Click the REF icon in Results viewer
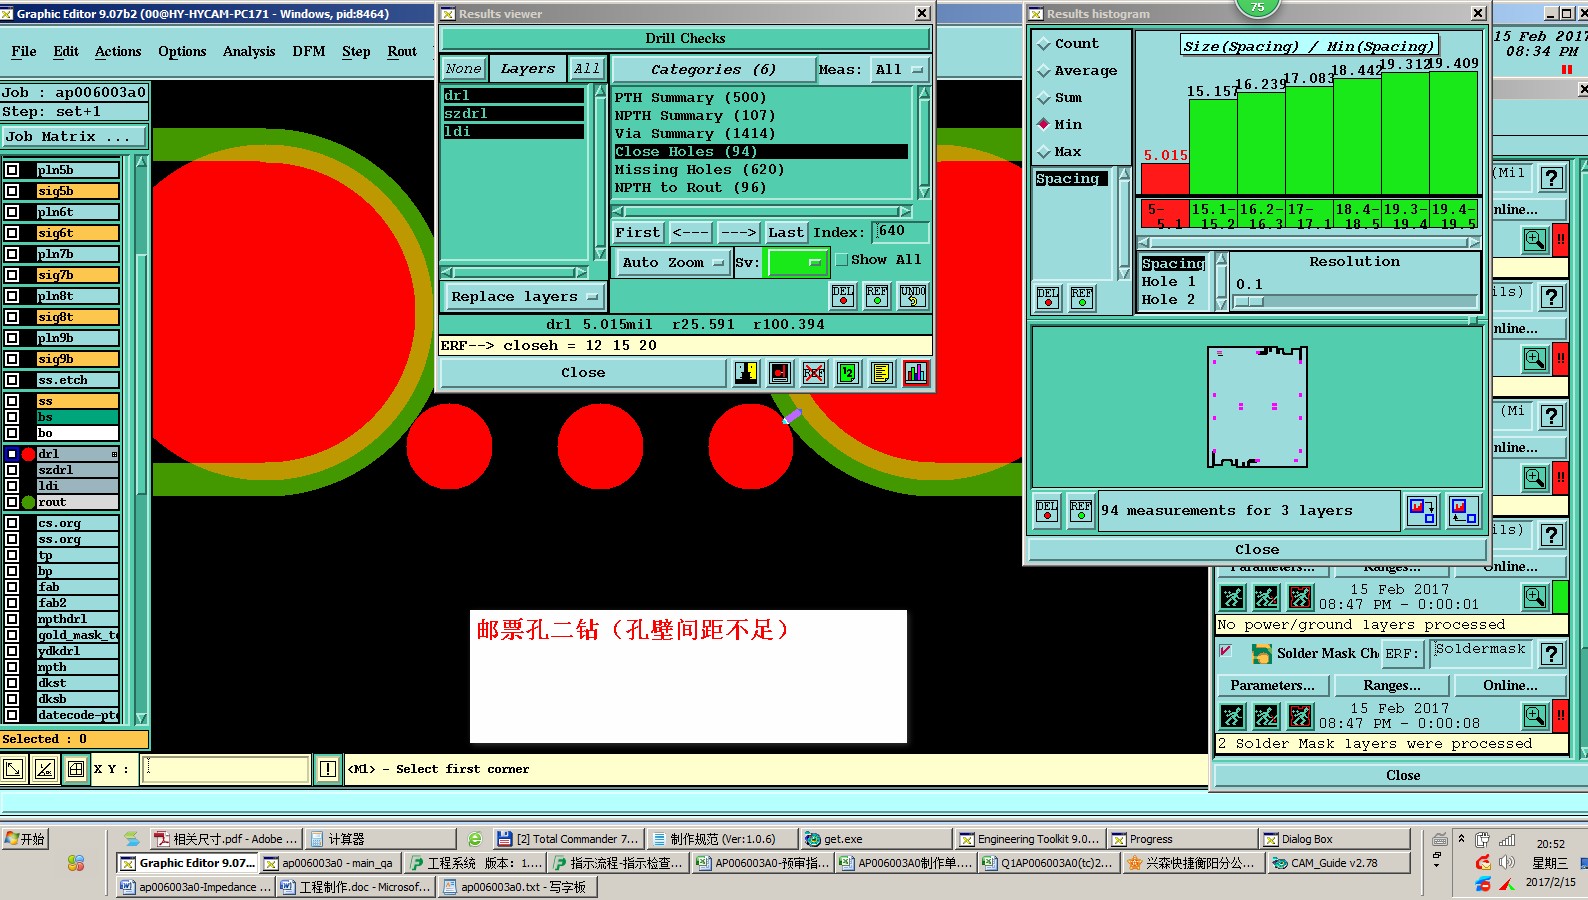 pyautogui.click(x=877, y=296)
